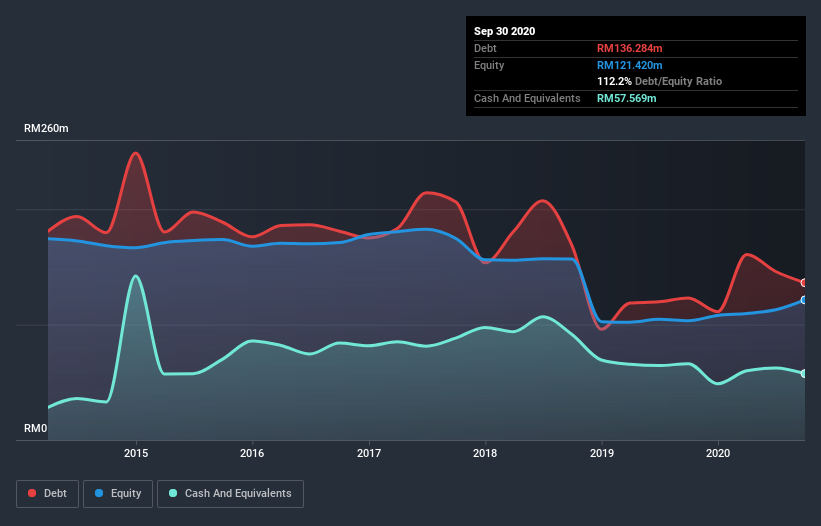Click the RM260m y-axis label
The image size is (821, 526).
pyautogui.click(x=46, y=128)
